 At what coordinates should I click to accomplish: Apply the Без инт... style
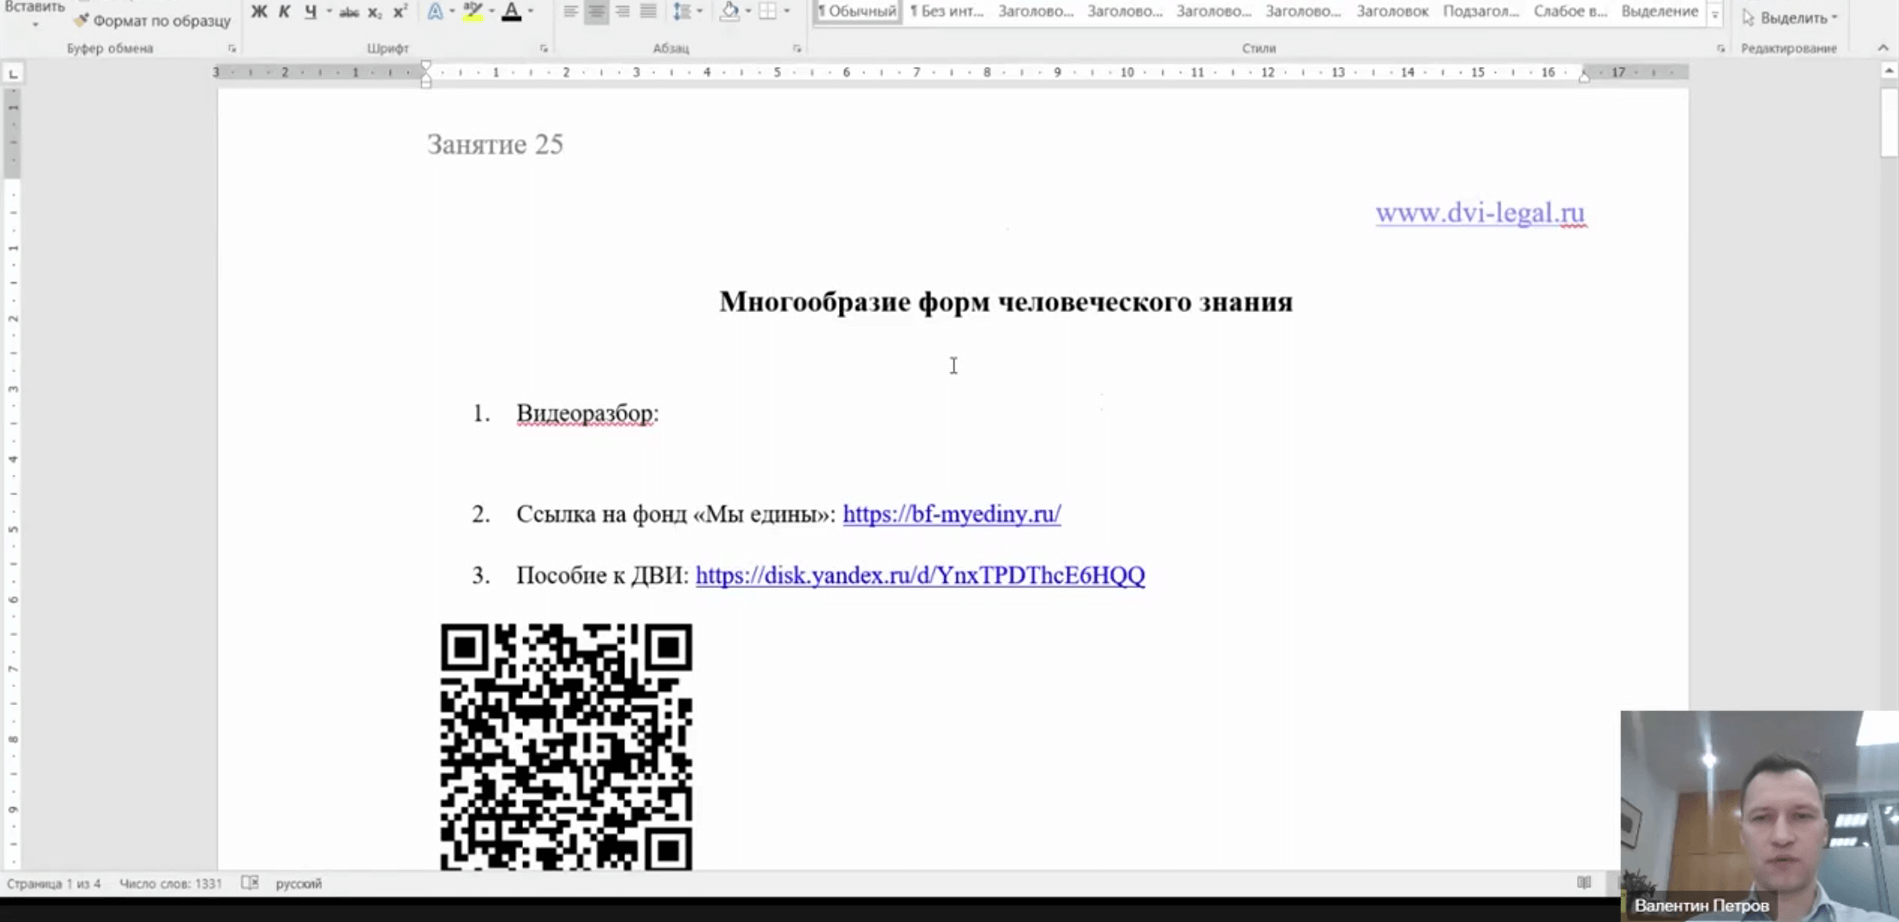pos(947,11)
